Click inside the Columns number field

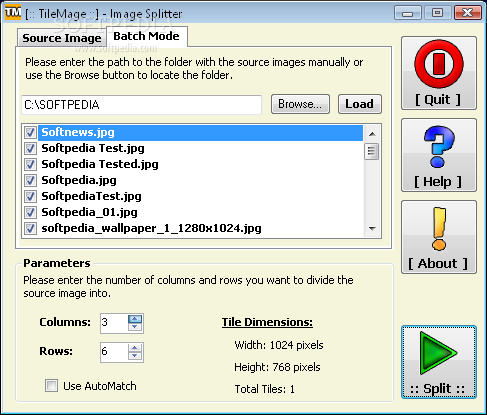114,323
